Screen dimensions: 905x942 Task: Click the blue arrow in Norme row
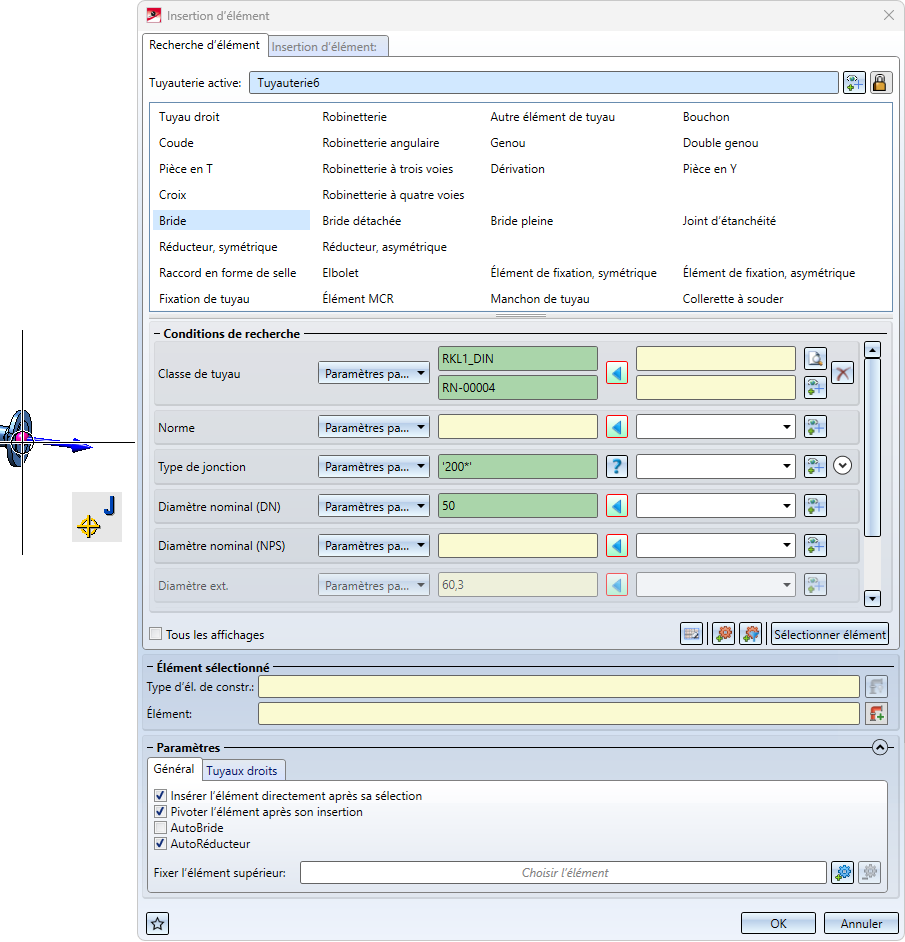[617, 428]
